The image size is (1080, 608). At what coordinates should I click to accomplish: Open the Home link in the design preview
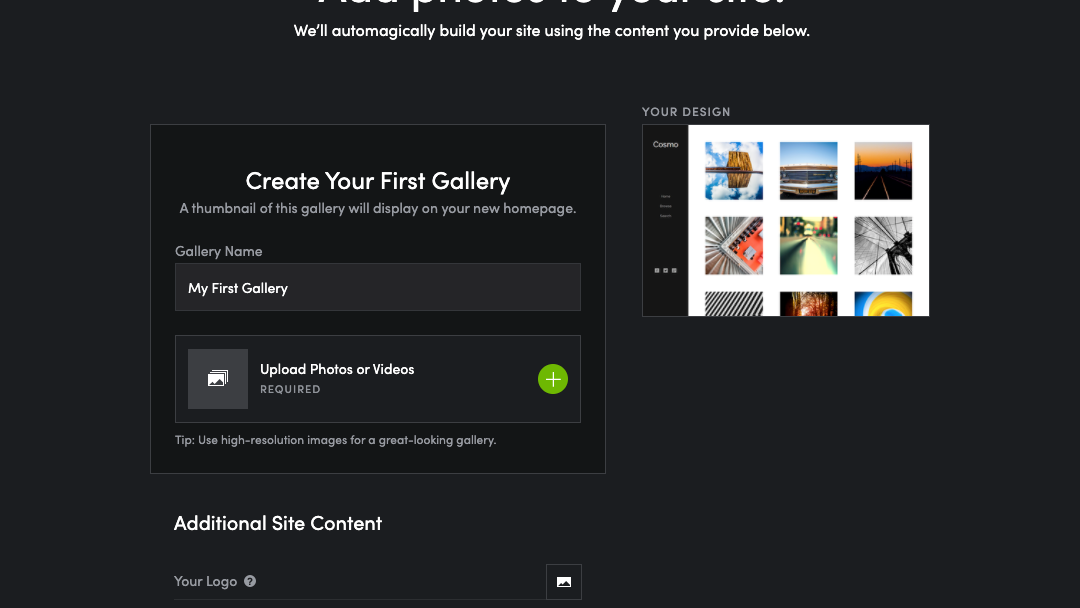point(665,196)
